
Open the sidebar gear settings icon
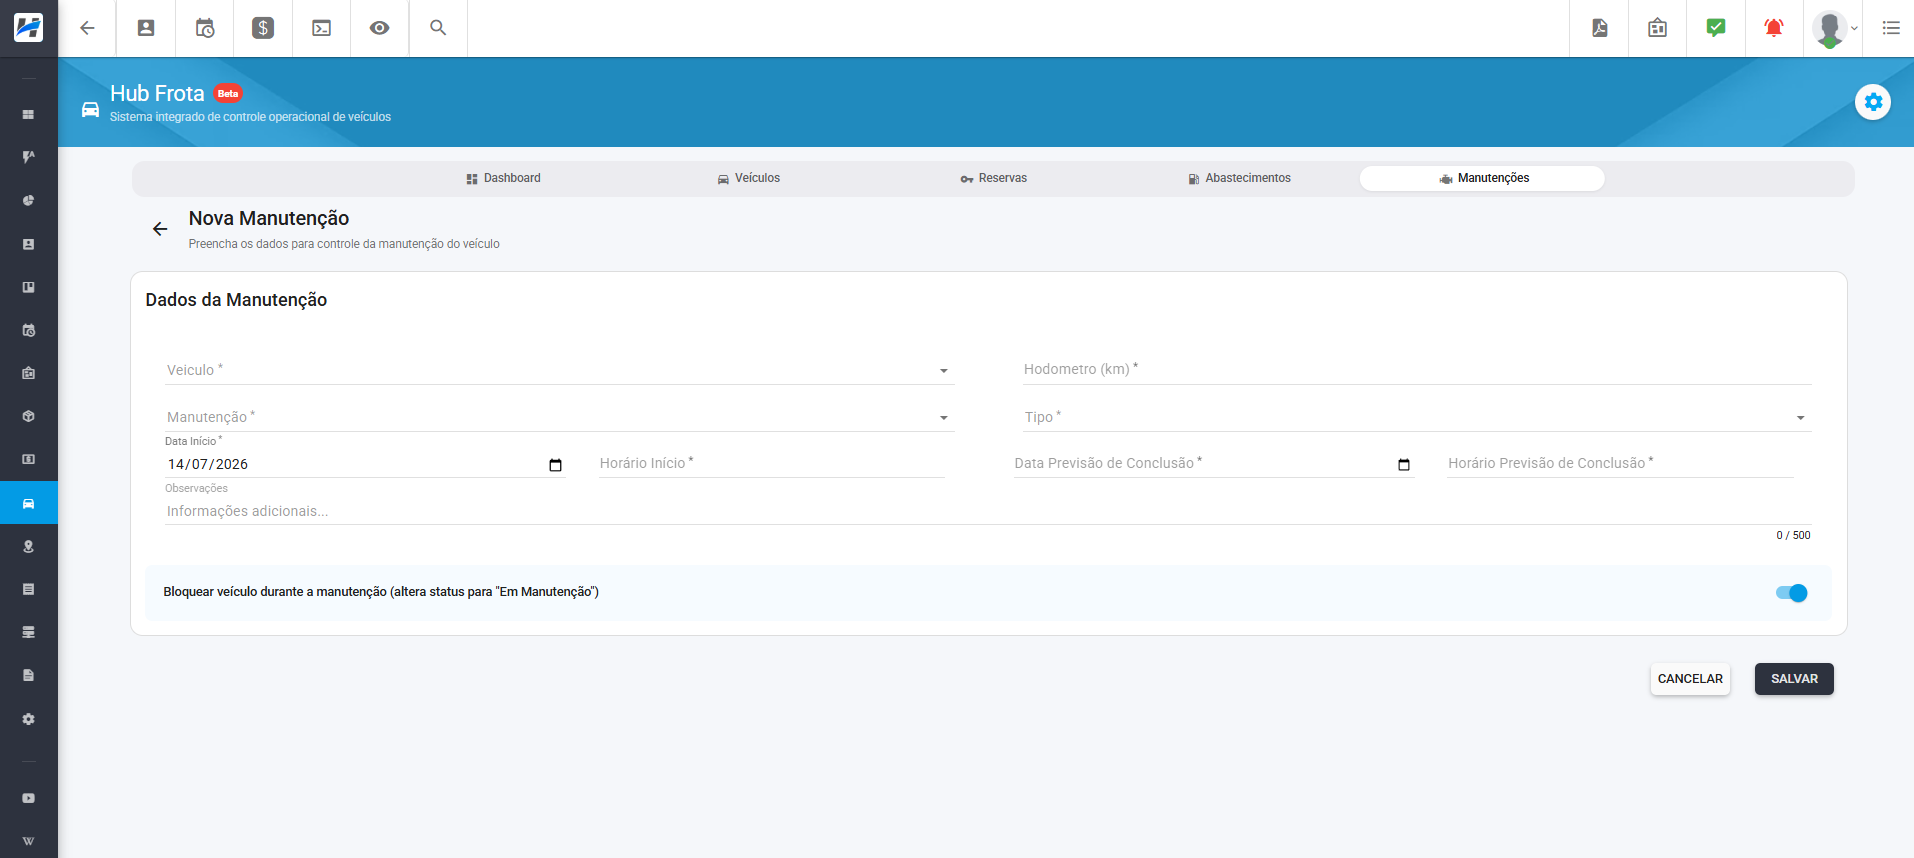click(28, 719)
